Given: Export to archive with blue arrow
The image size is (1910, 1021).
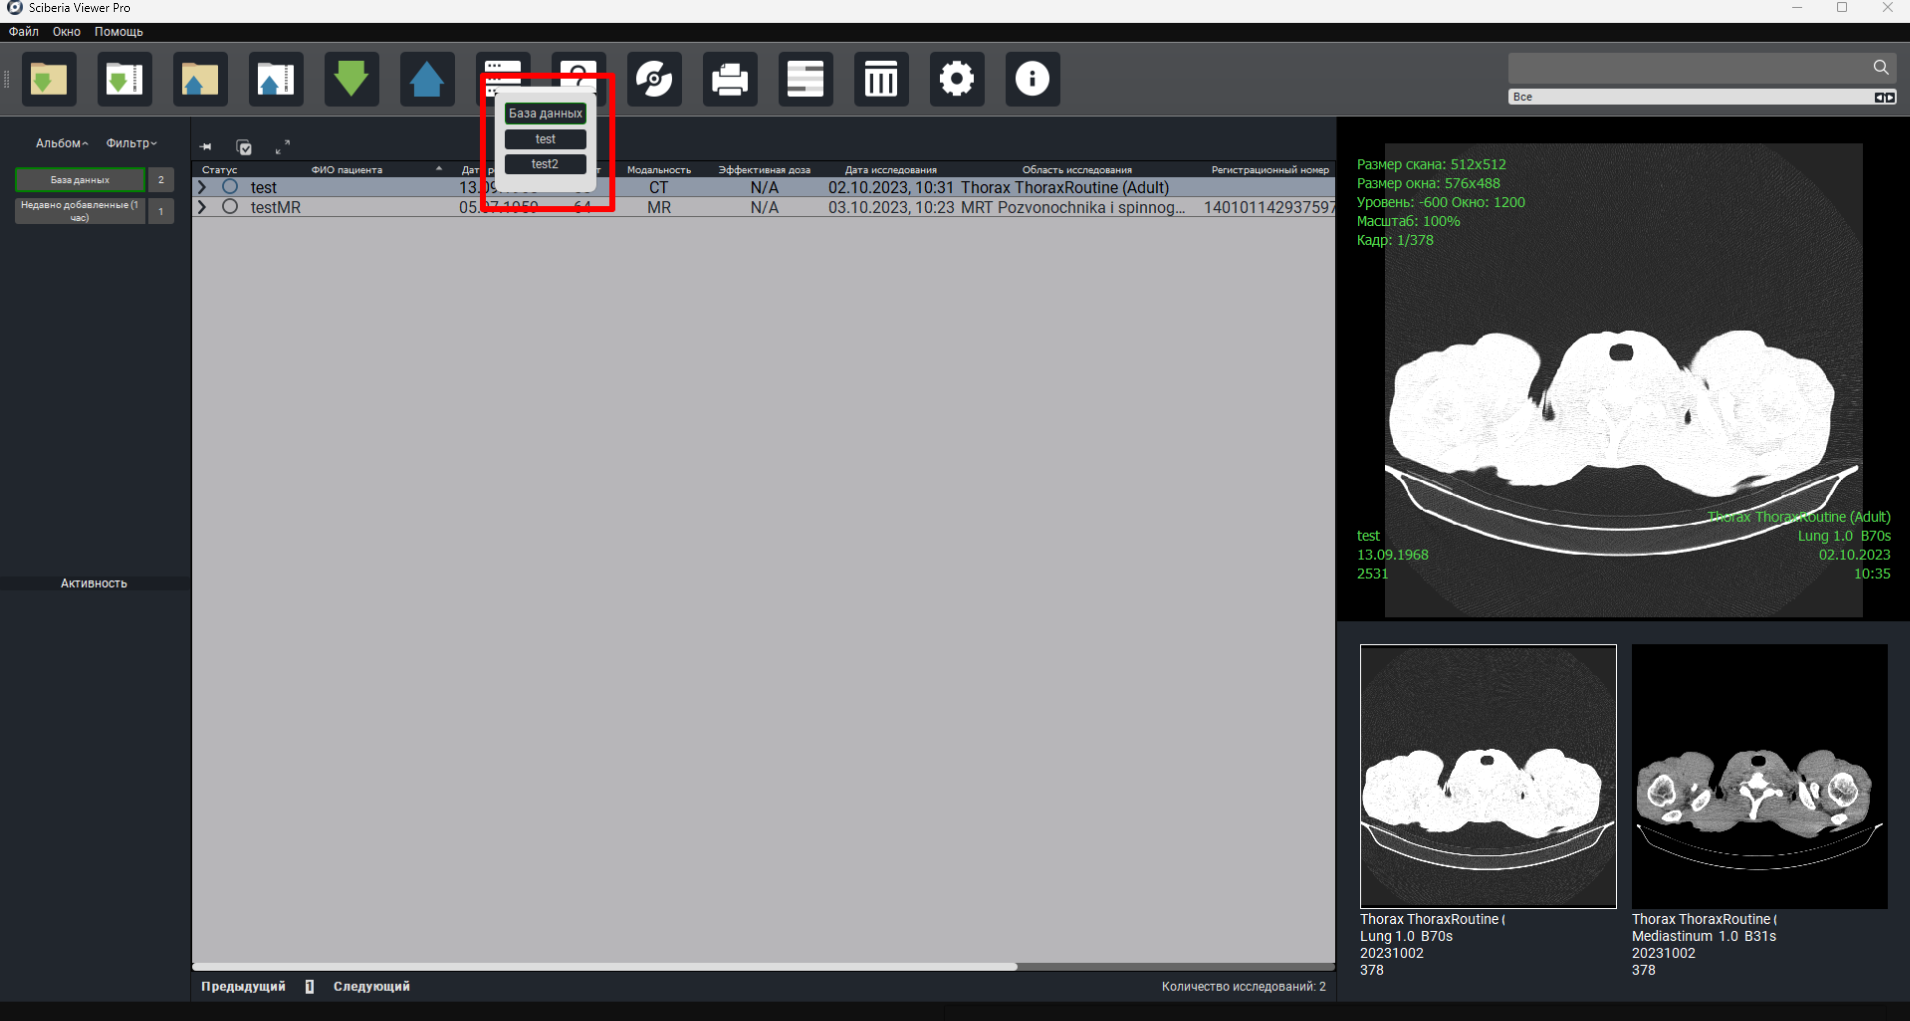Looking at the screenshot, I should point(276,79).
